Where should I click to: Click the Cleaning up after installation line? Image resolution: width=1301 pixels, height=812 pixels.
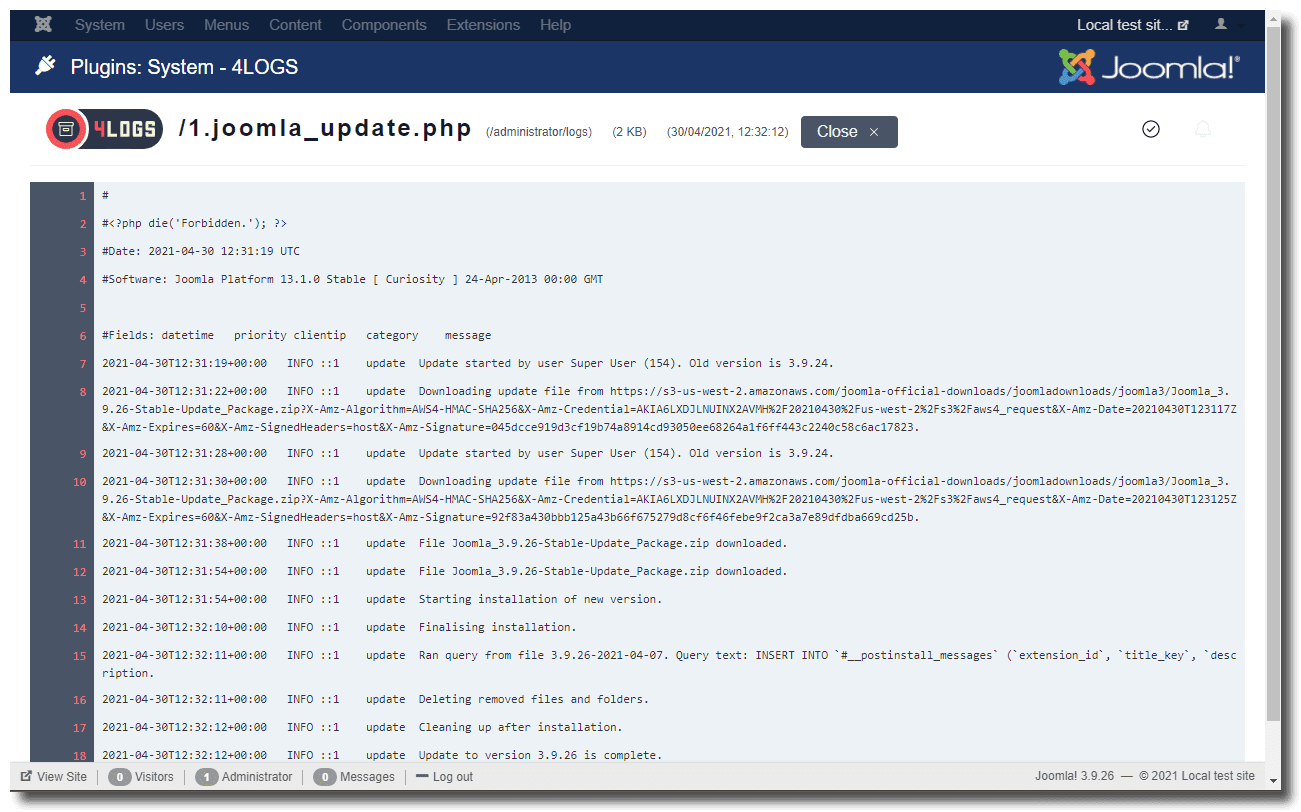coord(362,727)
